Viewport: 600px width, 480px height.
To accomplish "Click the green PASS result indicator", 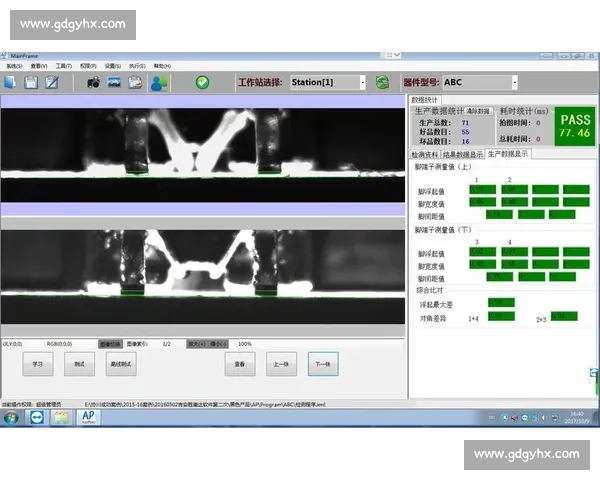I will pyautogui.click(x=574, y=125).
